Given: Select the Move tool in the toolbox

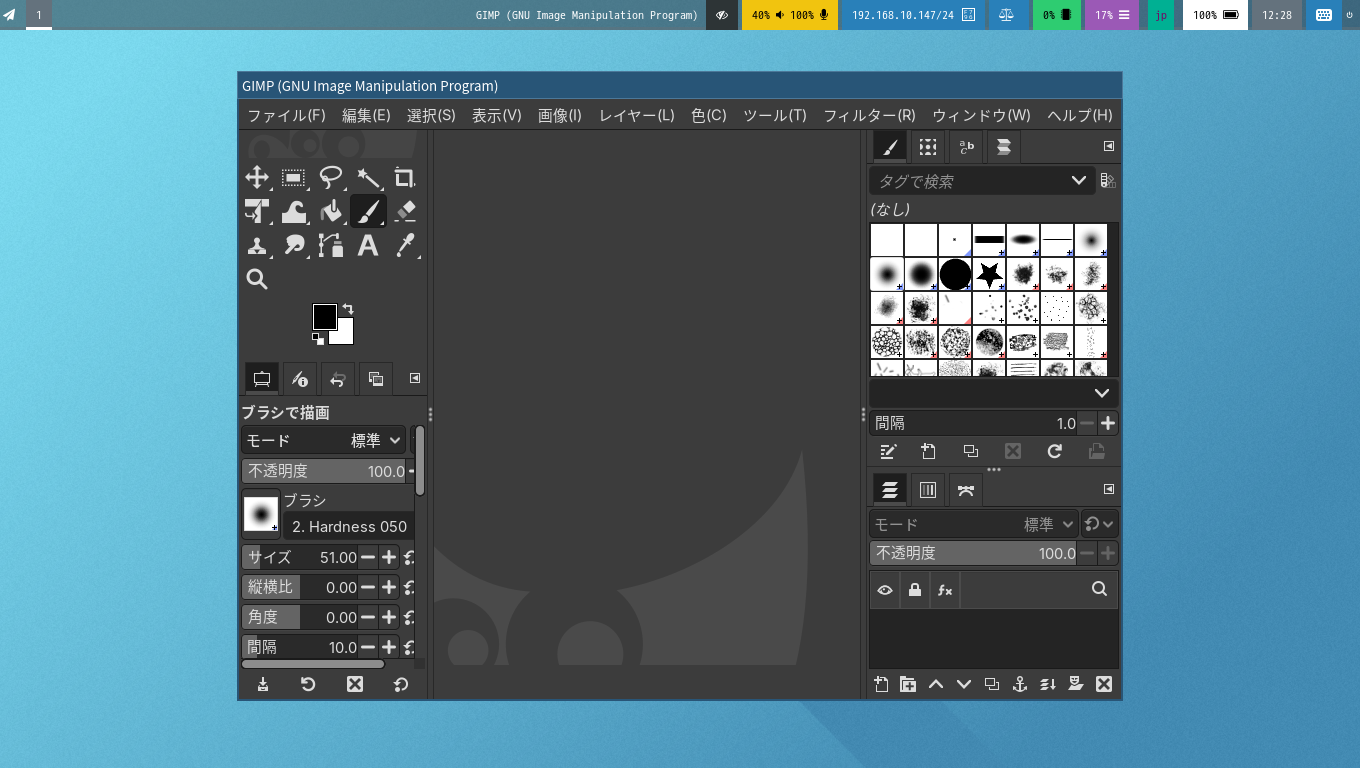Looking at the screenshot, I should tap(257, 178).
